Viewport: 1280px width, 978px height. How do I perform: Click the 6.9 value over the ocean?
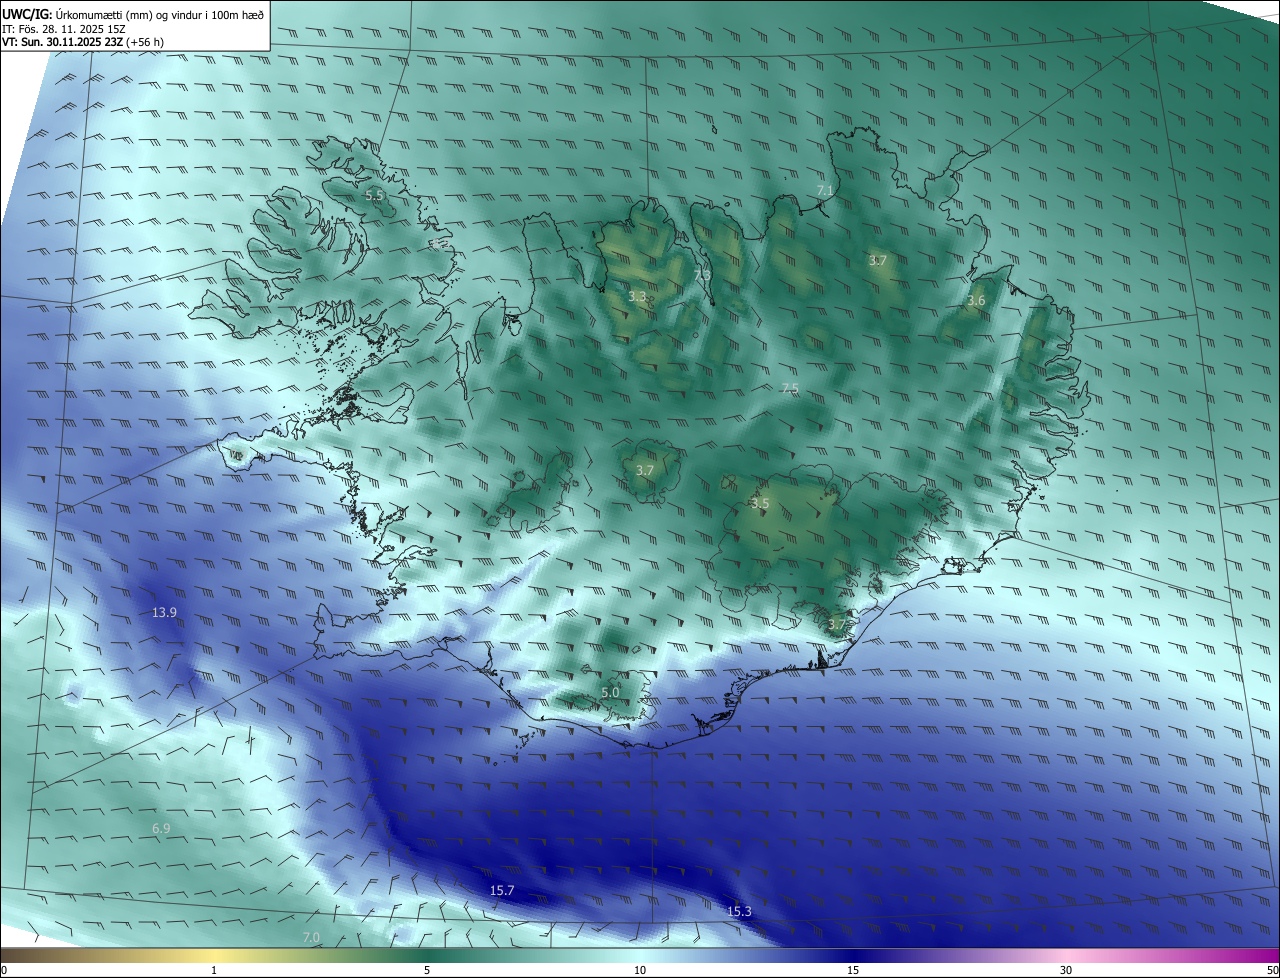pos(161,829)
